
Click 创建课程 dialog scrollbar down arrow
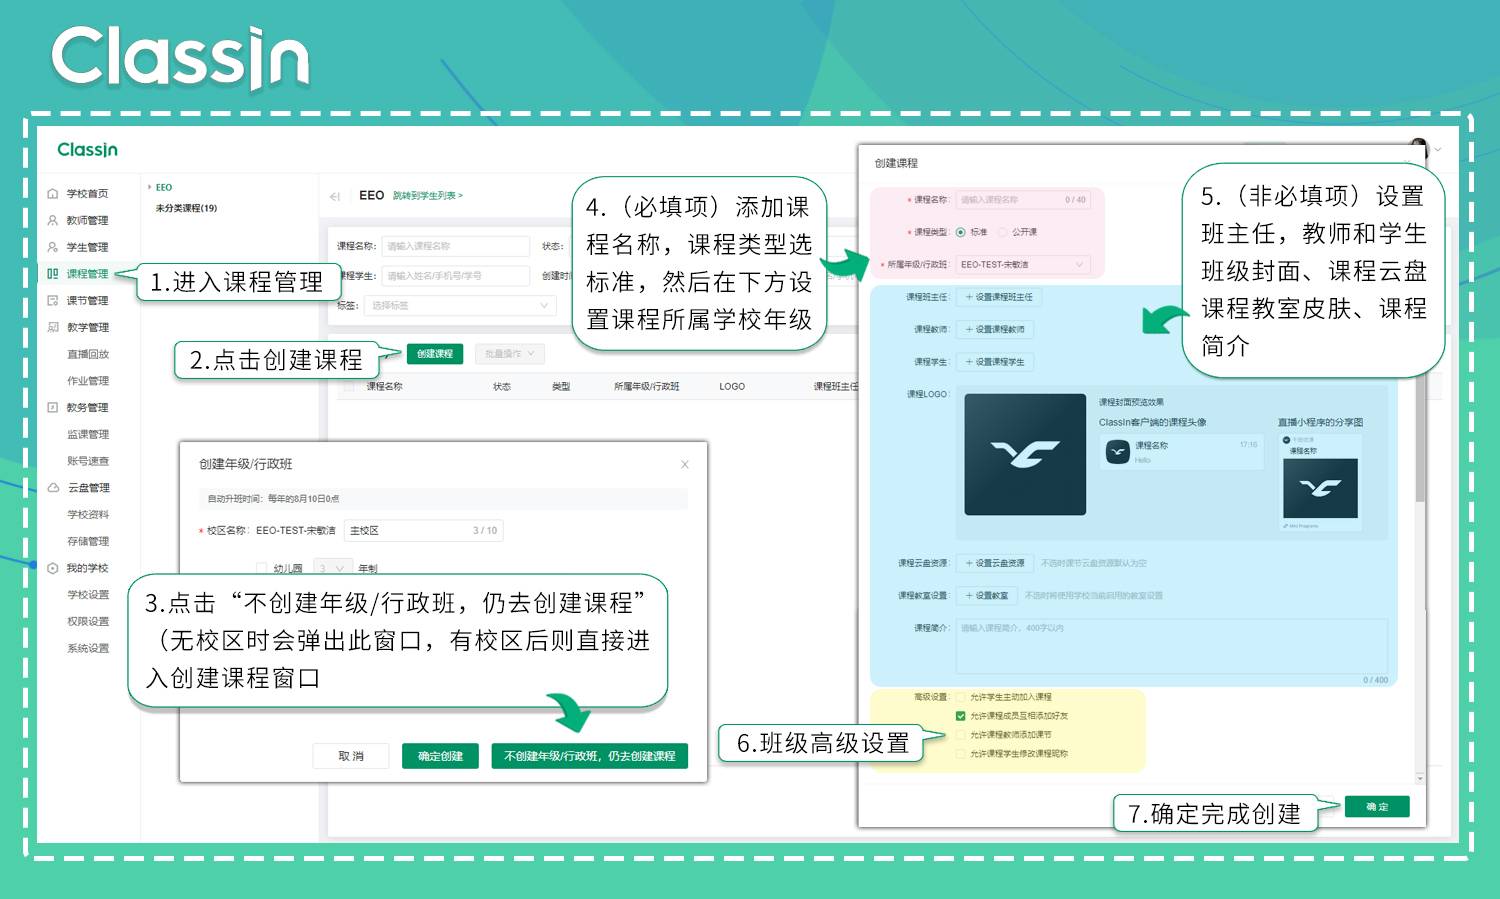coord(1420,778)
